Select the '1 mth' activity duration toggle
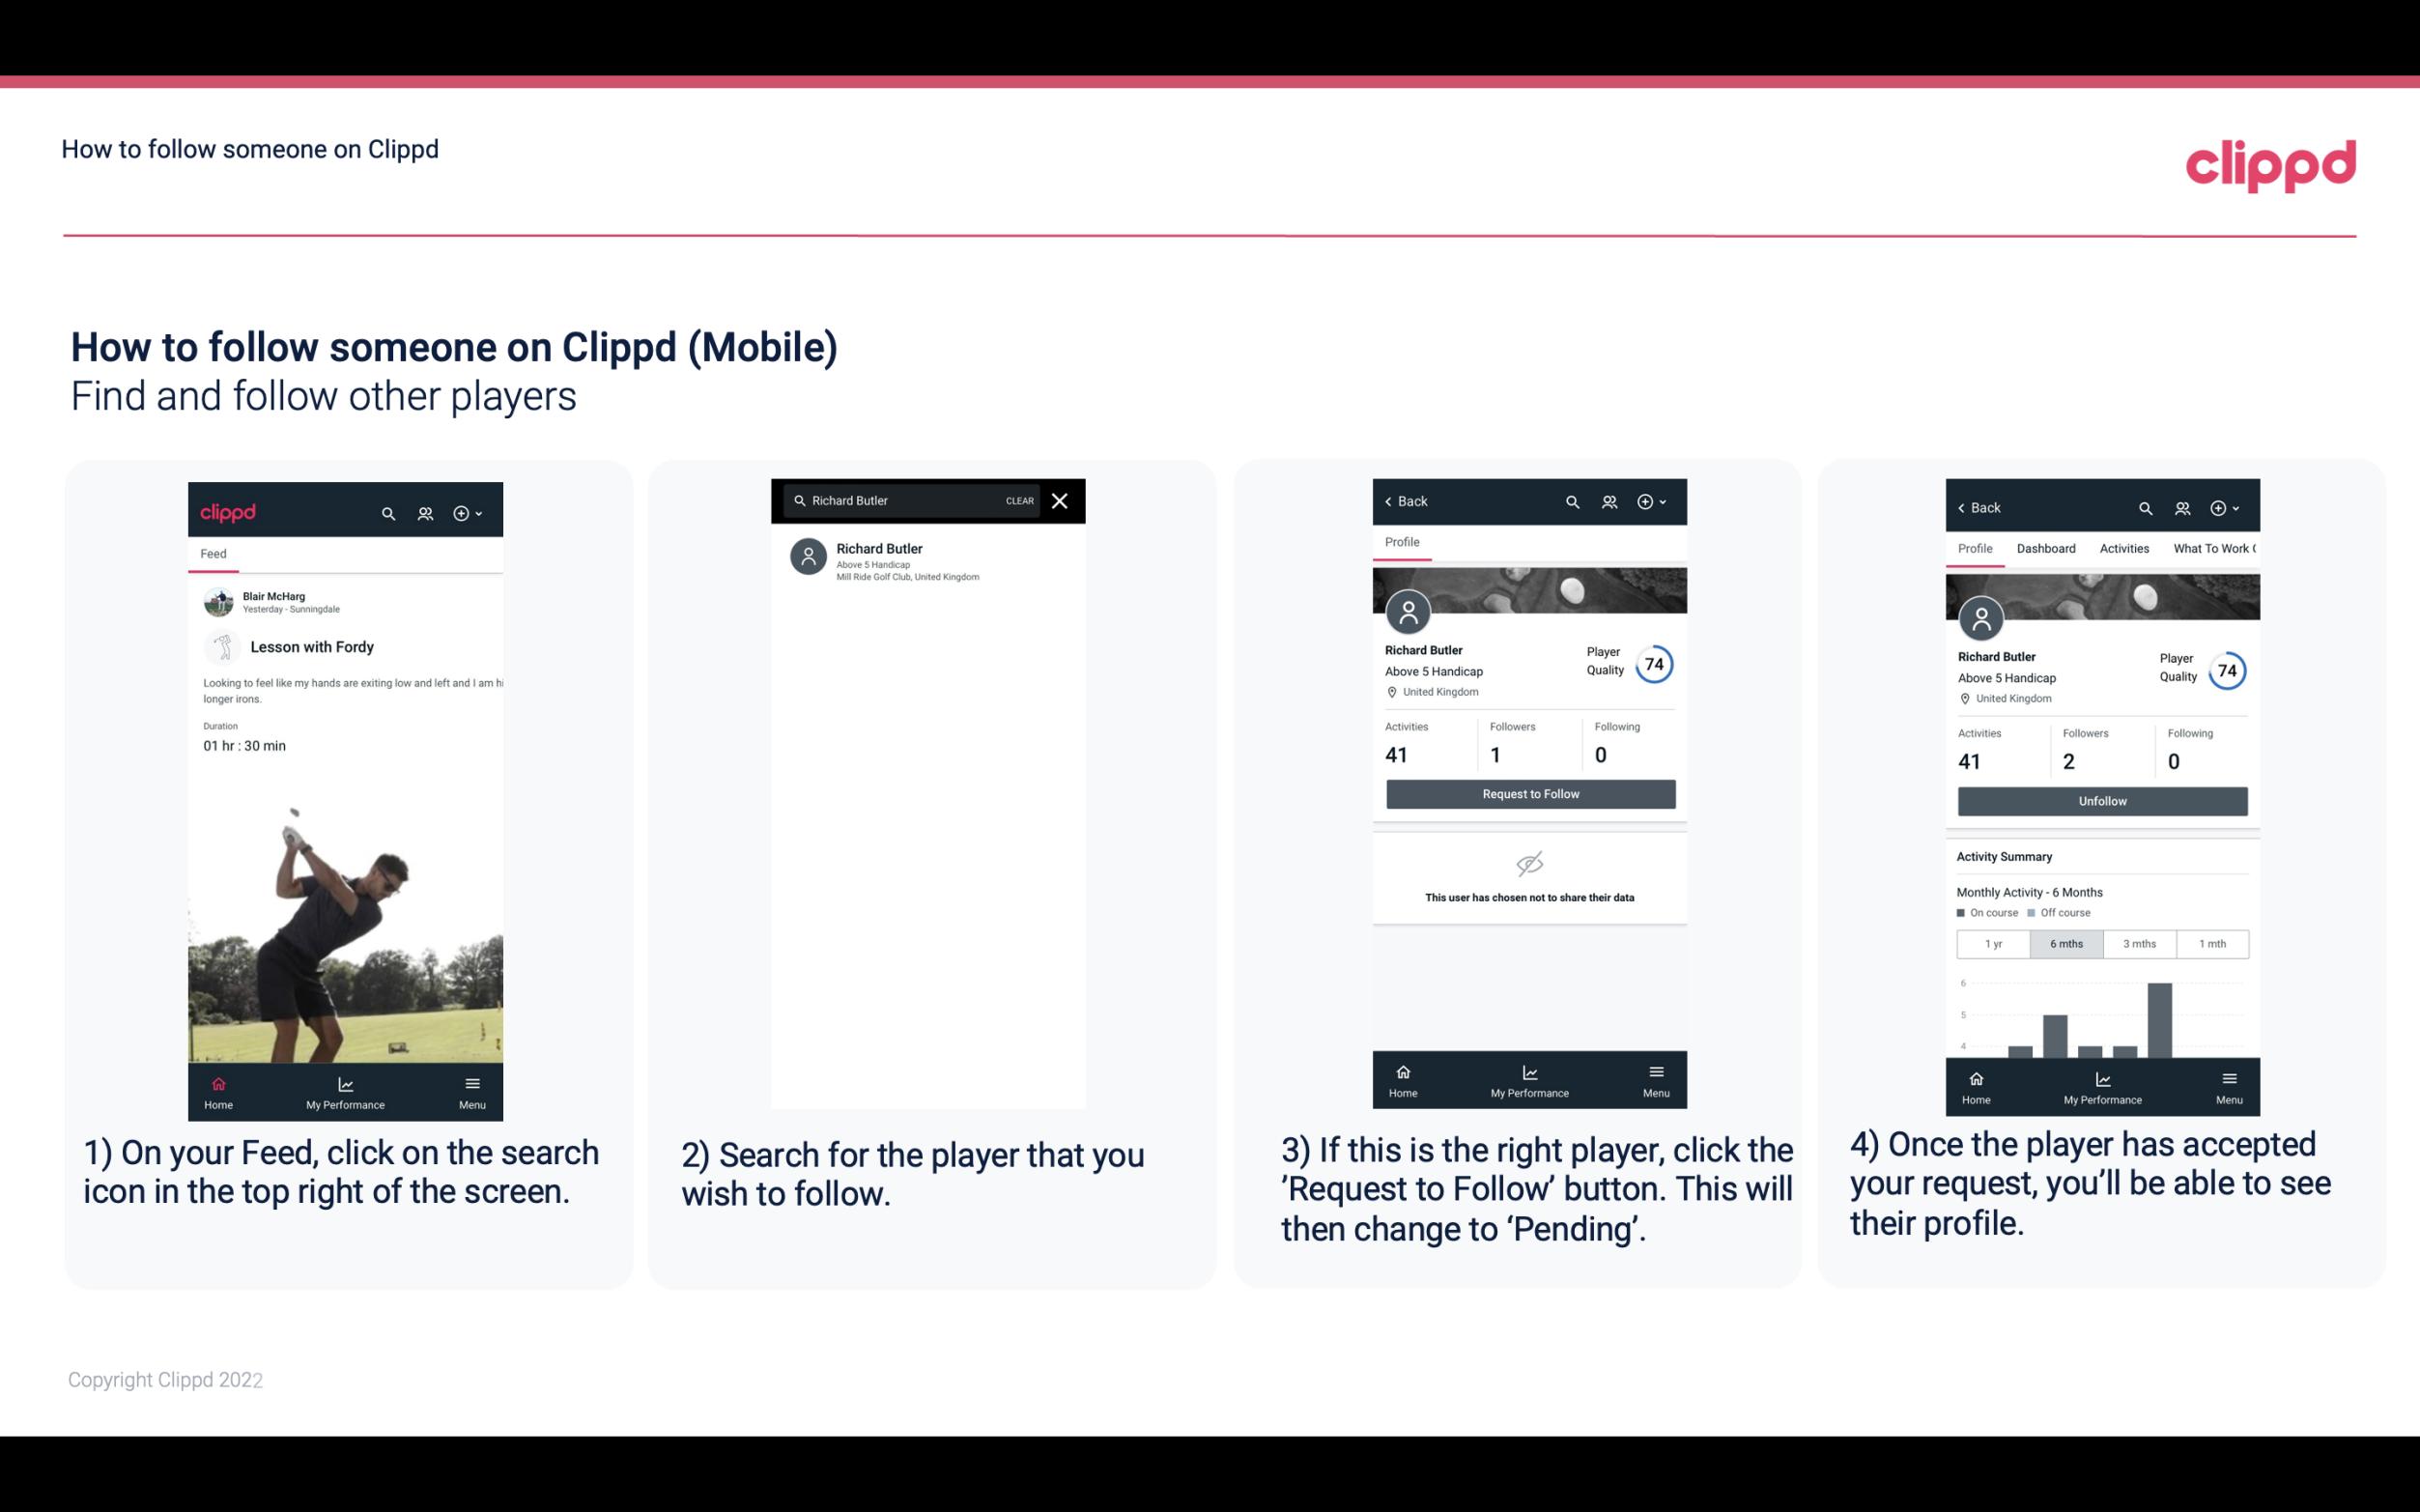2420x1512 pixels. (2211, 942)
